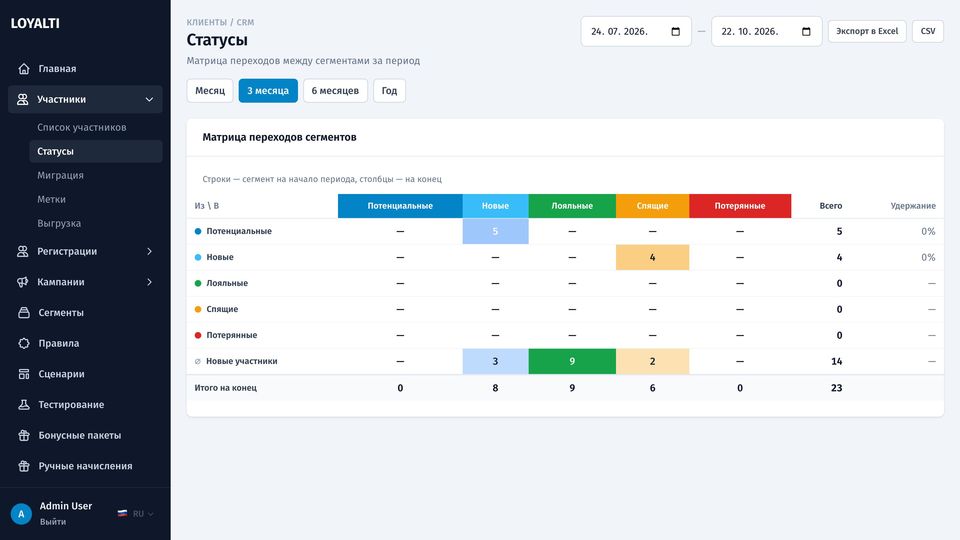
Task: Click the Потерянные row label
Action: pyautogui.click(x=231, y=335)
